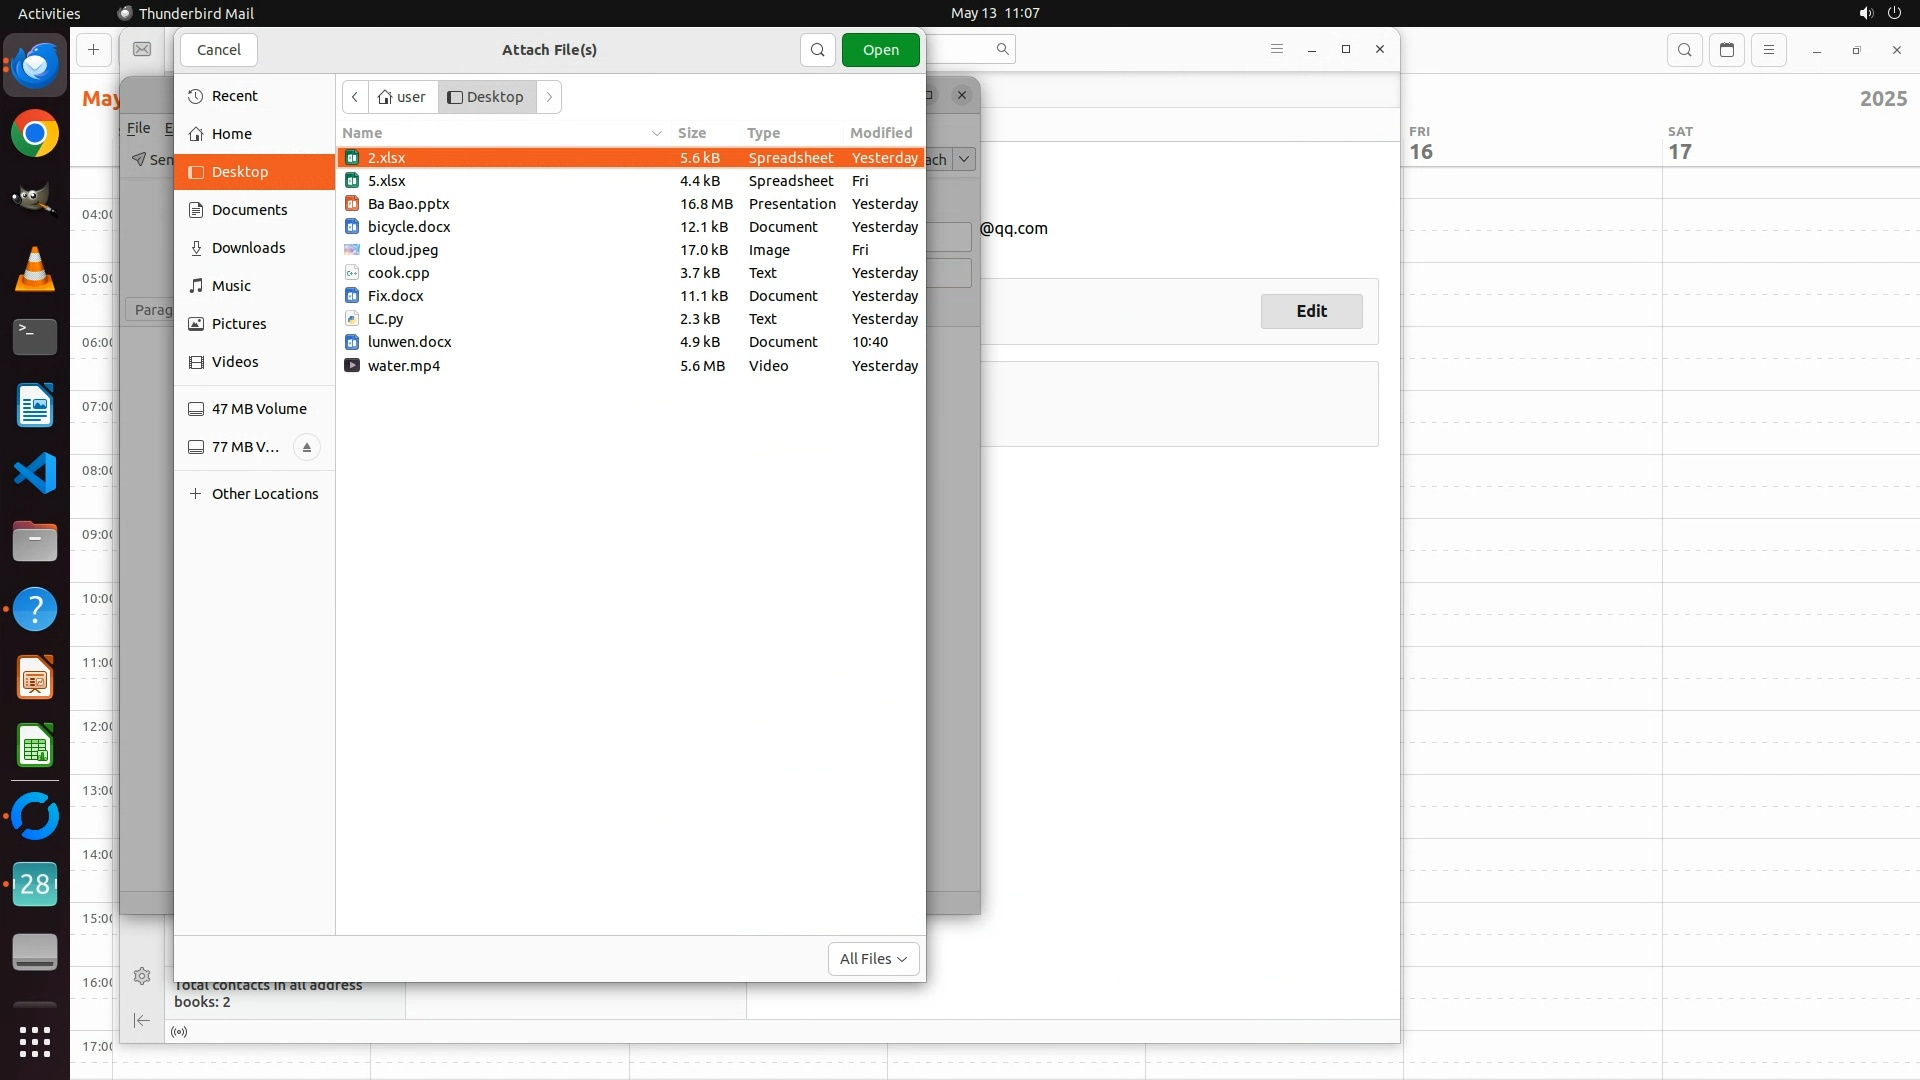Viewport: 1920px width, 1080px height.
Task: Sort files using the Name column arrow
Action: pos(657,133)
